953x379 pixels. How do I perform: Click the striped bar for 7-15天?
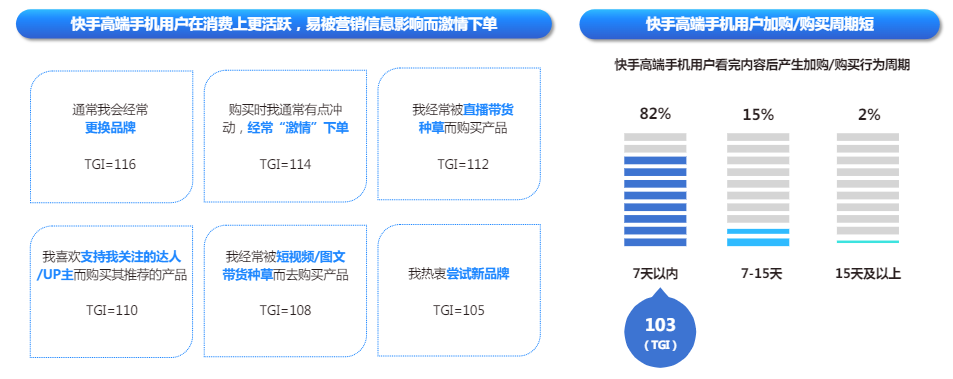click(758, 190)
